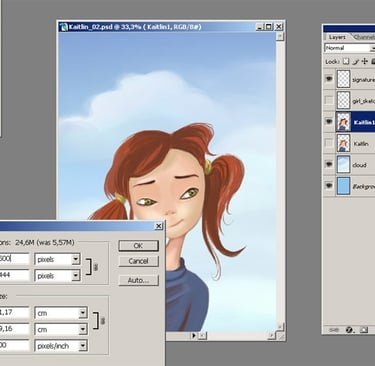Click the add layer style icon

(x=349, y=330)
